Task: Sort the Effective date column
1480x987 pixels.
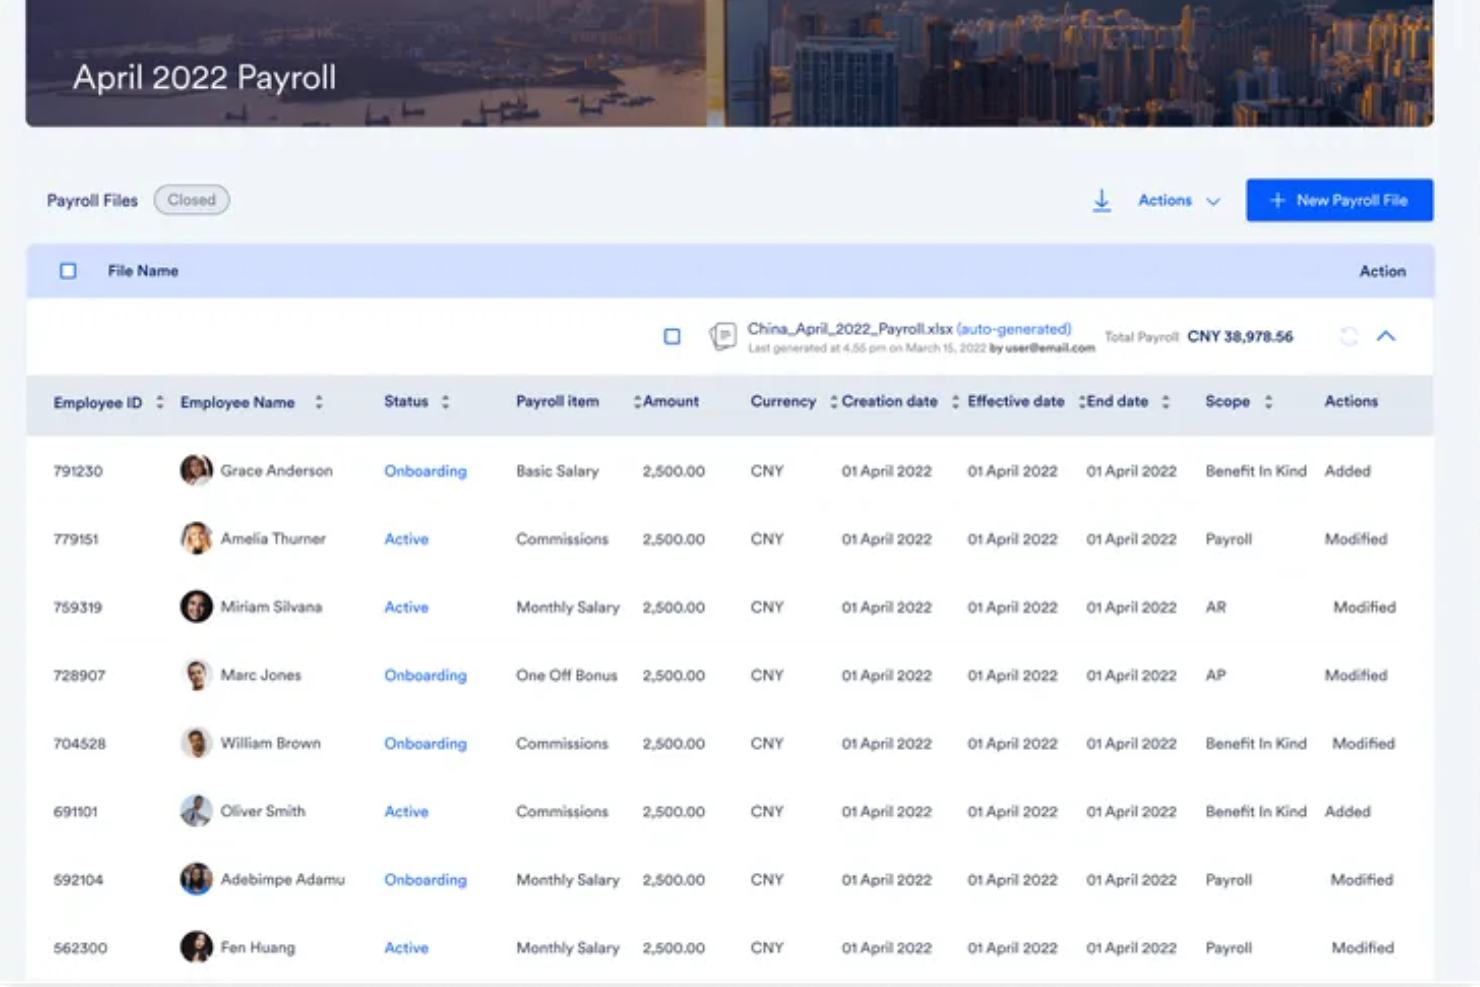Action: coord(1080,402)
